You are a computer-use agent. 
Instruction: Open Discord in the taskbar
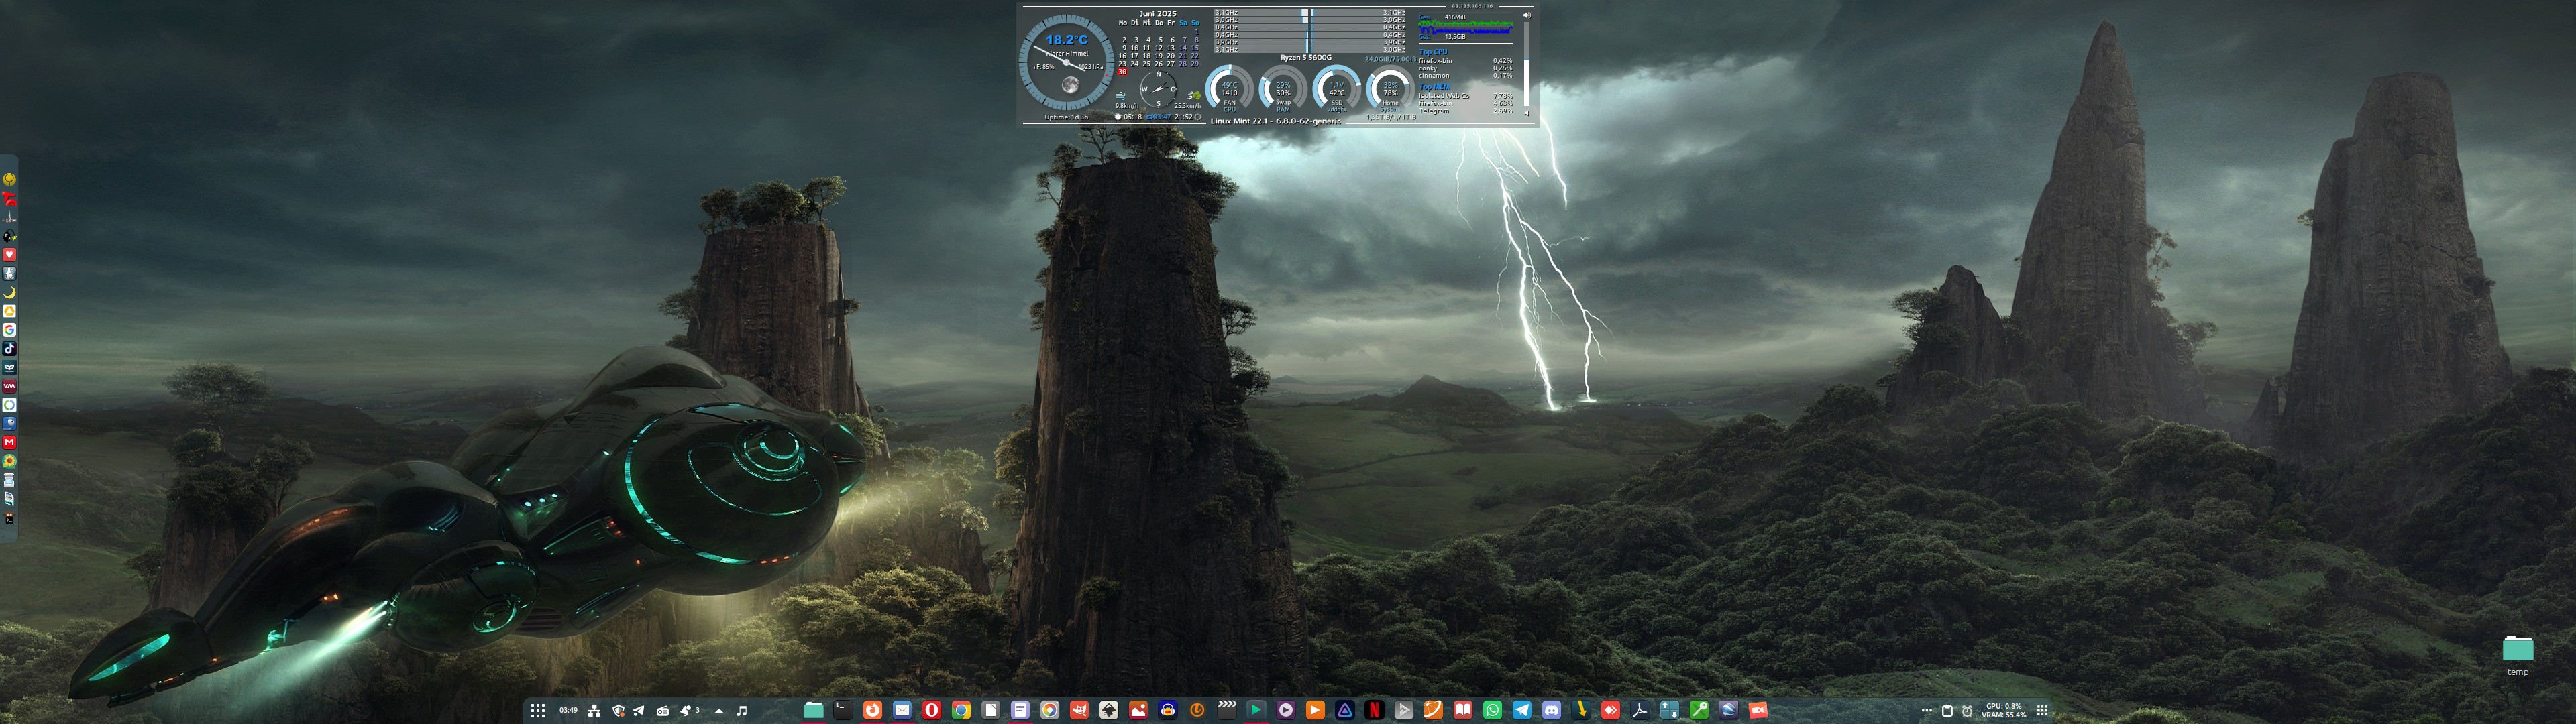pyautogui.click(x=1552, y=710)
